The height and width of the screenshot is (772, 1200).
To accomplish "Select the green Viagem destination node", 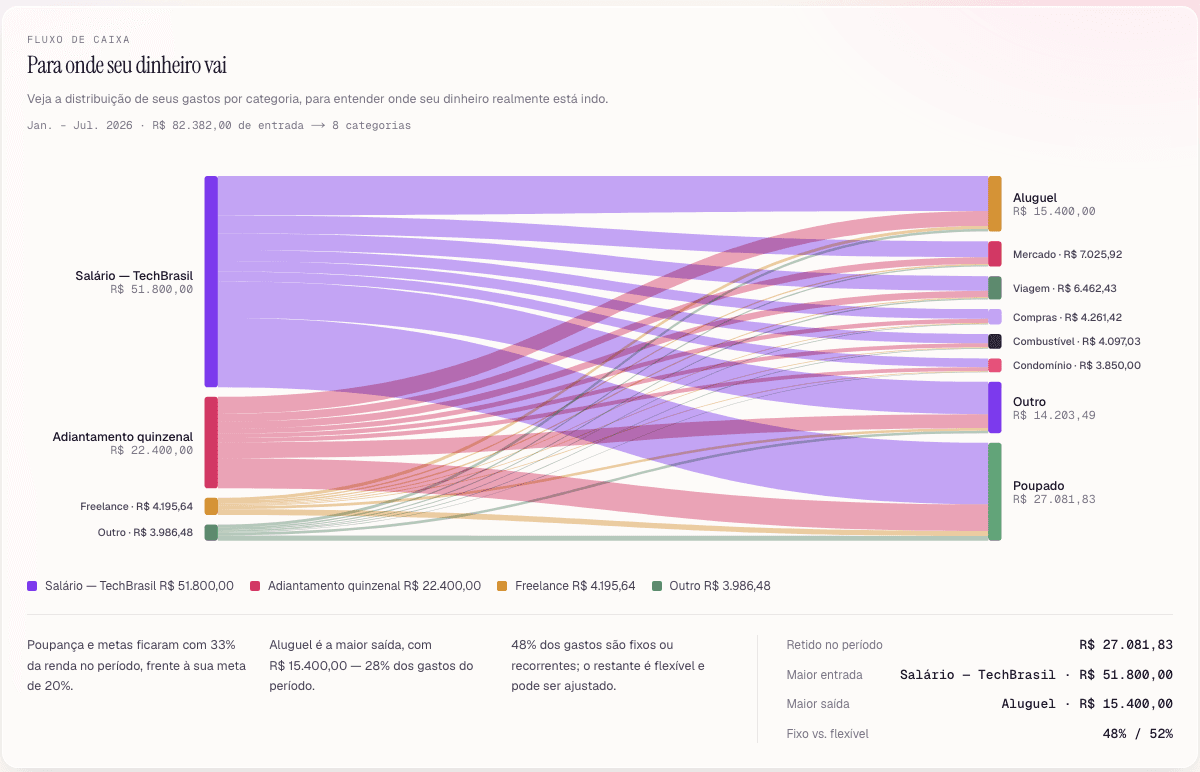I will click(995, 288).
